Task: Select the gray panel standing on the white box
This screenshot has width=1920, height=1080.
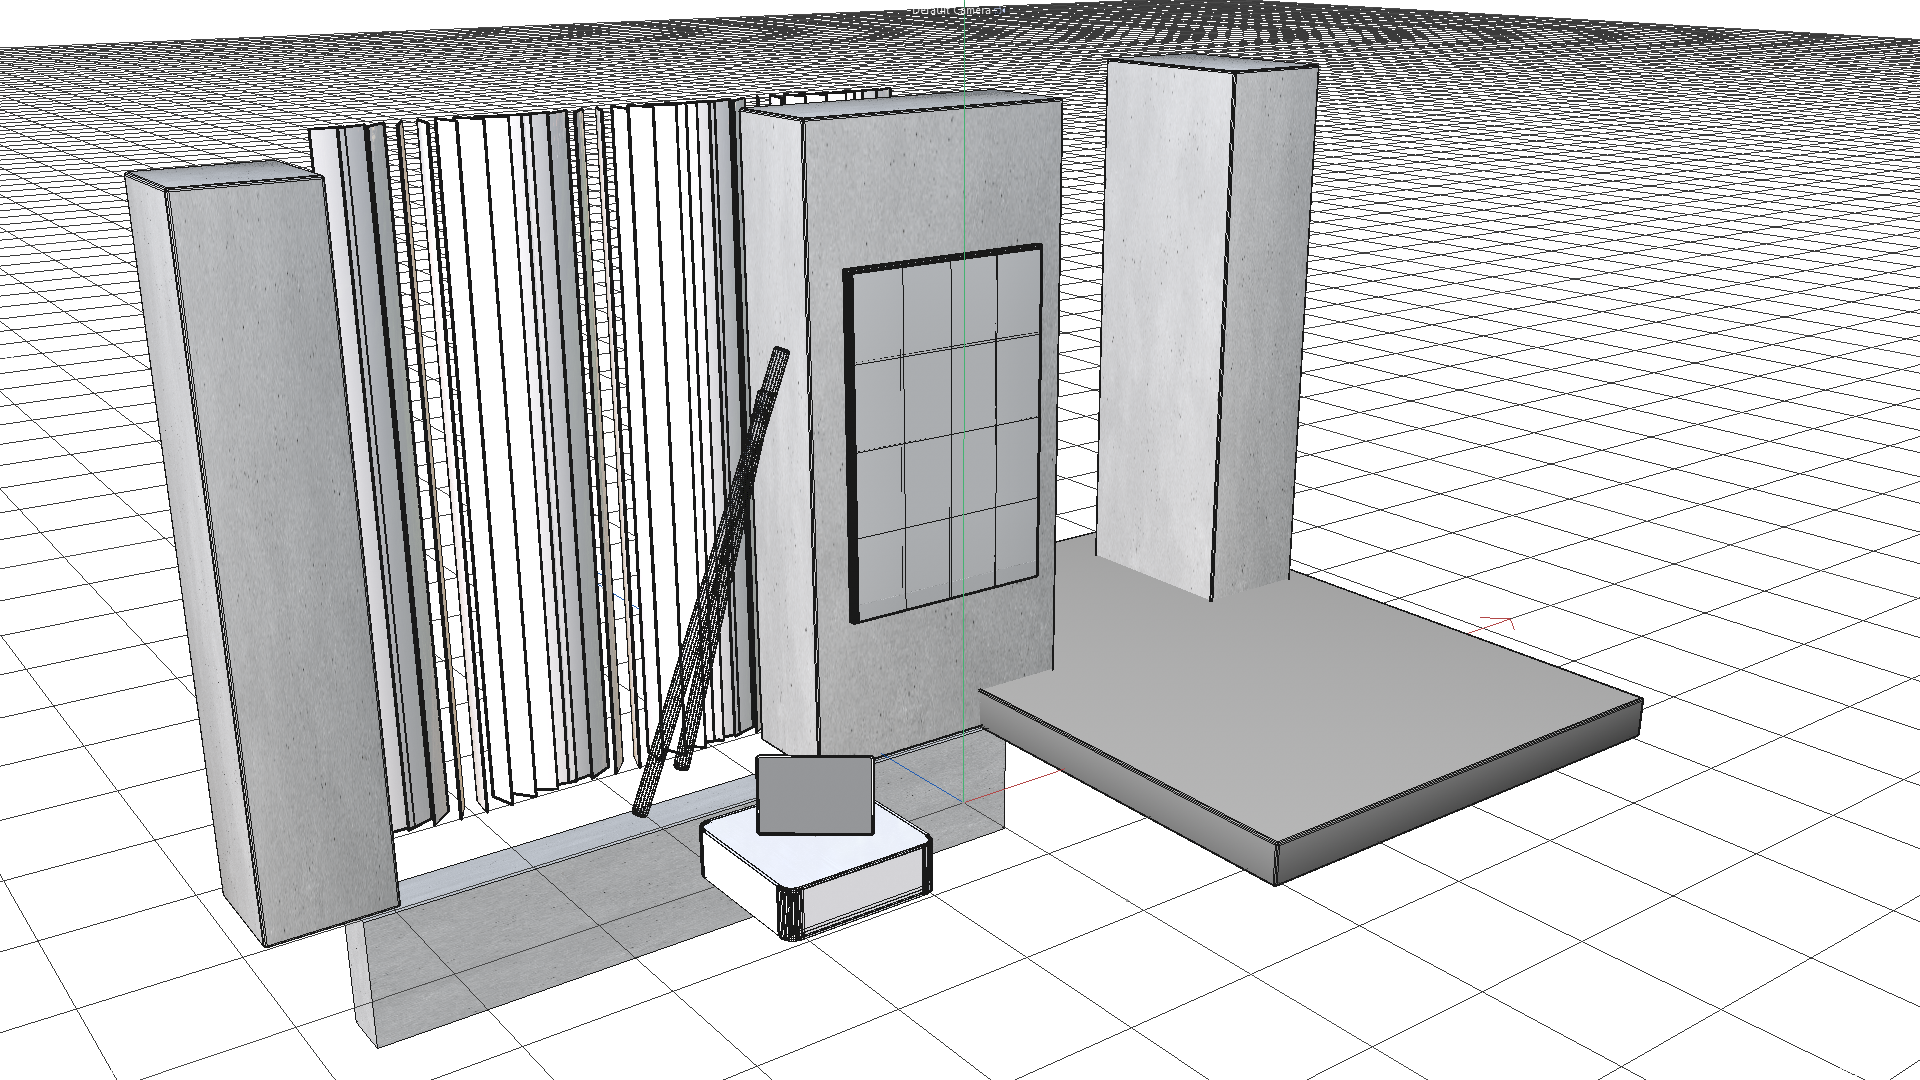Action: tap(815, 795)
